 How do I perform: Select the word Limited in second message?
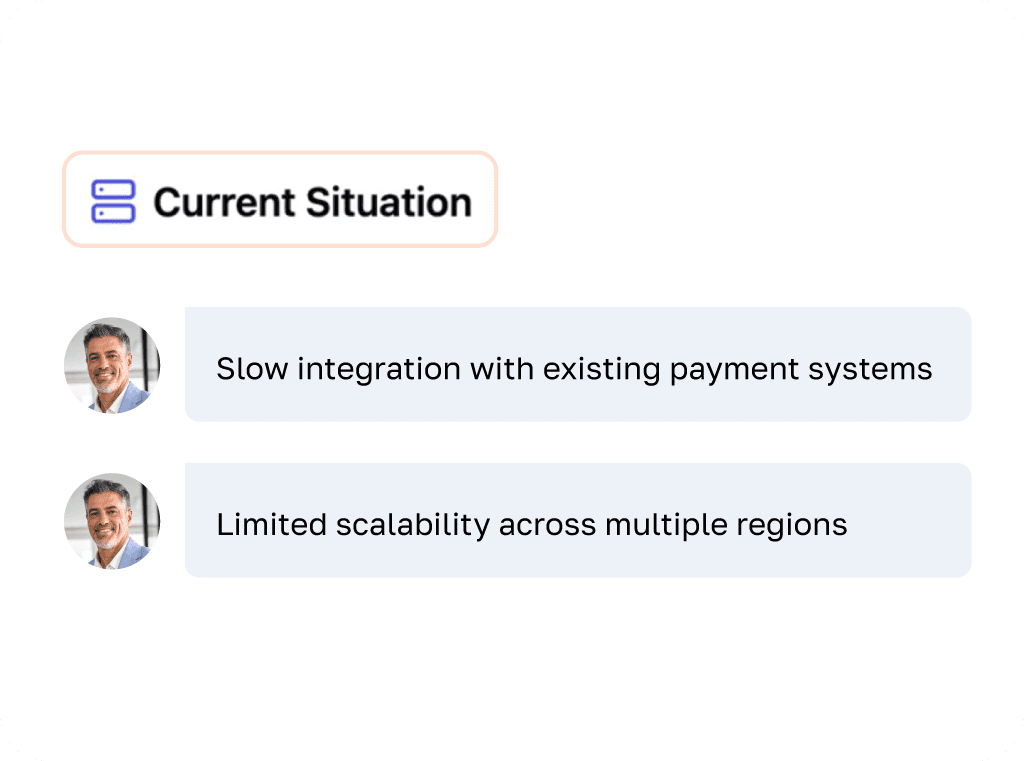click(272, 525)
